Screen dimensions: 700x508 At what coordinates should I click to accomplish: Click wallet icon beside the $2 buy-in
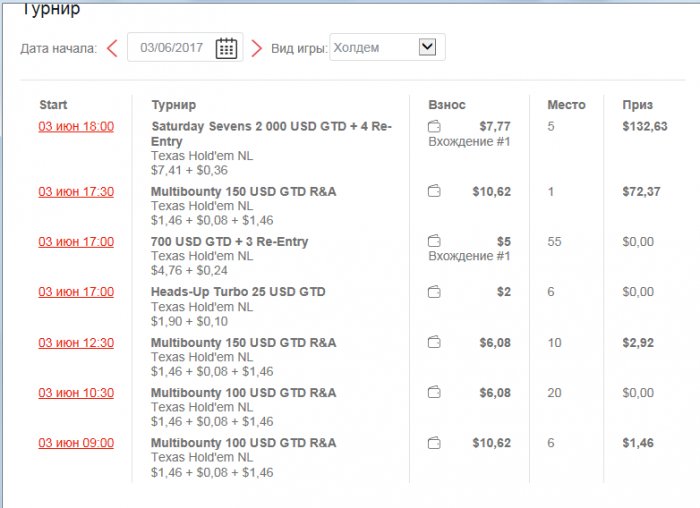tap(434, 292)
